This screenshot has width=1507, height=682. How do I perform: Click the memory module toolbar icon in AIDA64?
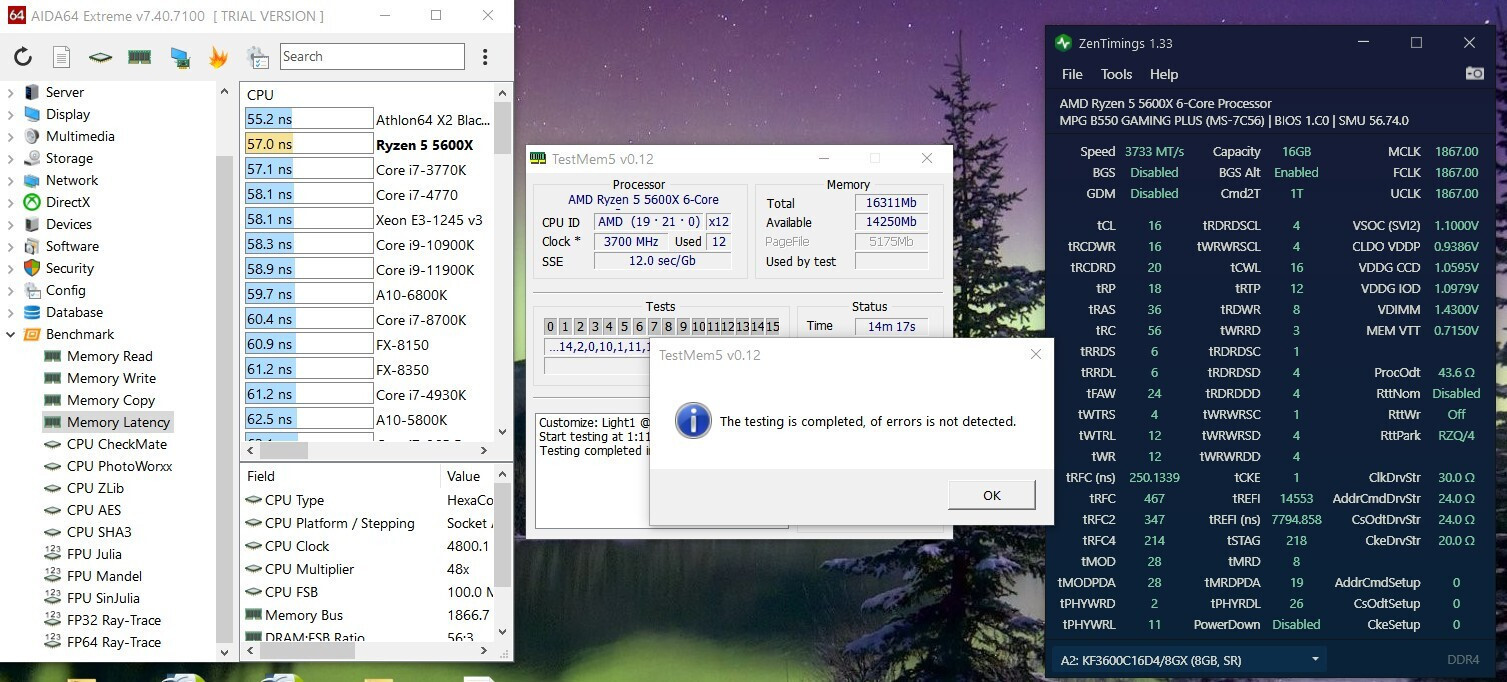click(x=139, y=57)
